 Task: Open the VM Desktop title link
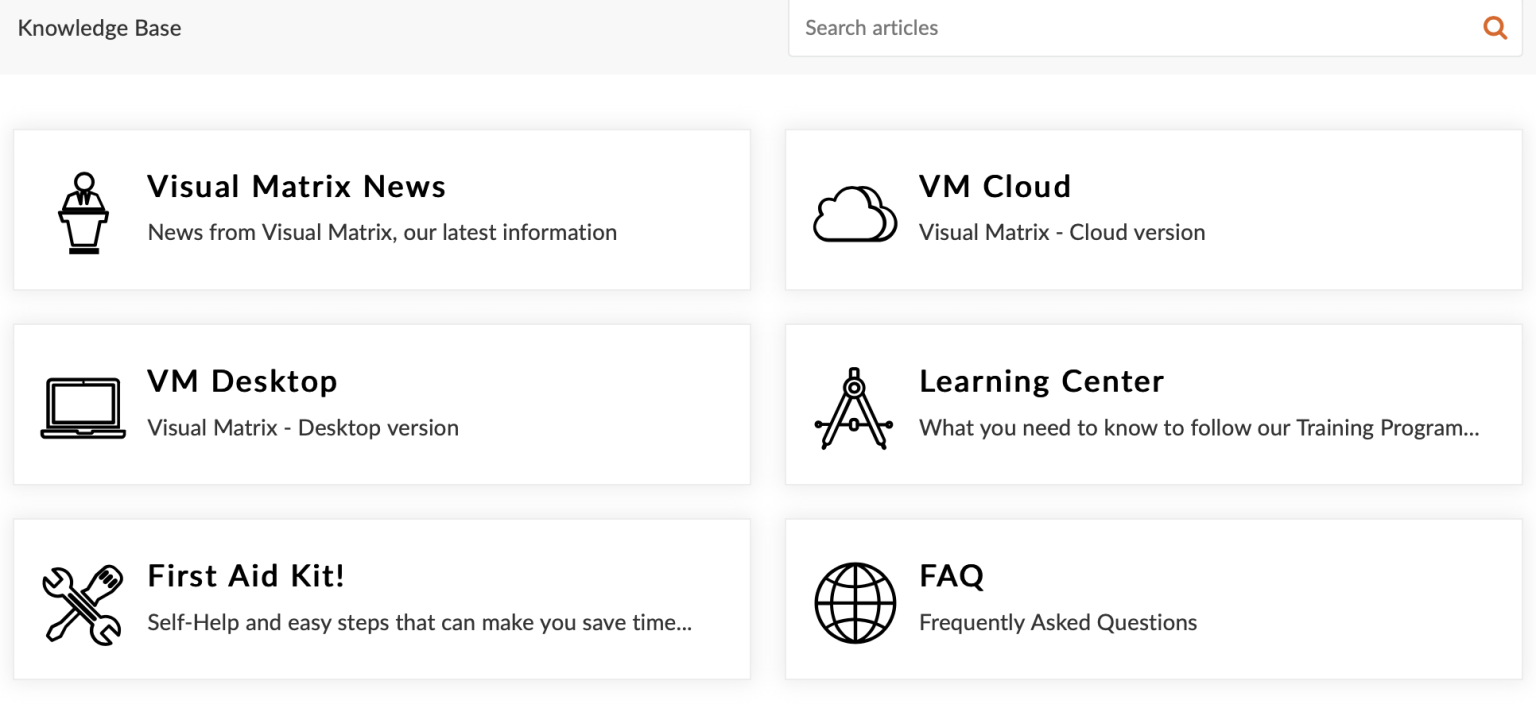(242, 382)
